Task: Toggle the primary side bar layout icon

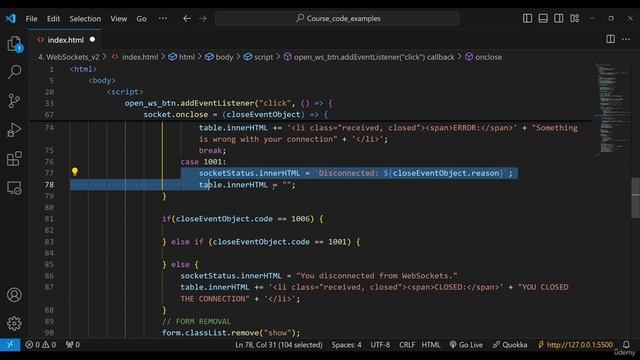Action: pyautogui.click(x=527, y=18)
